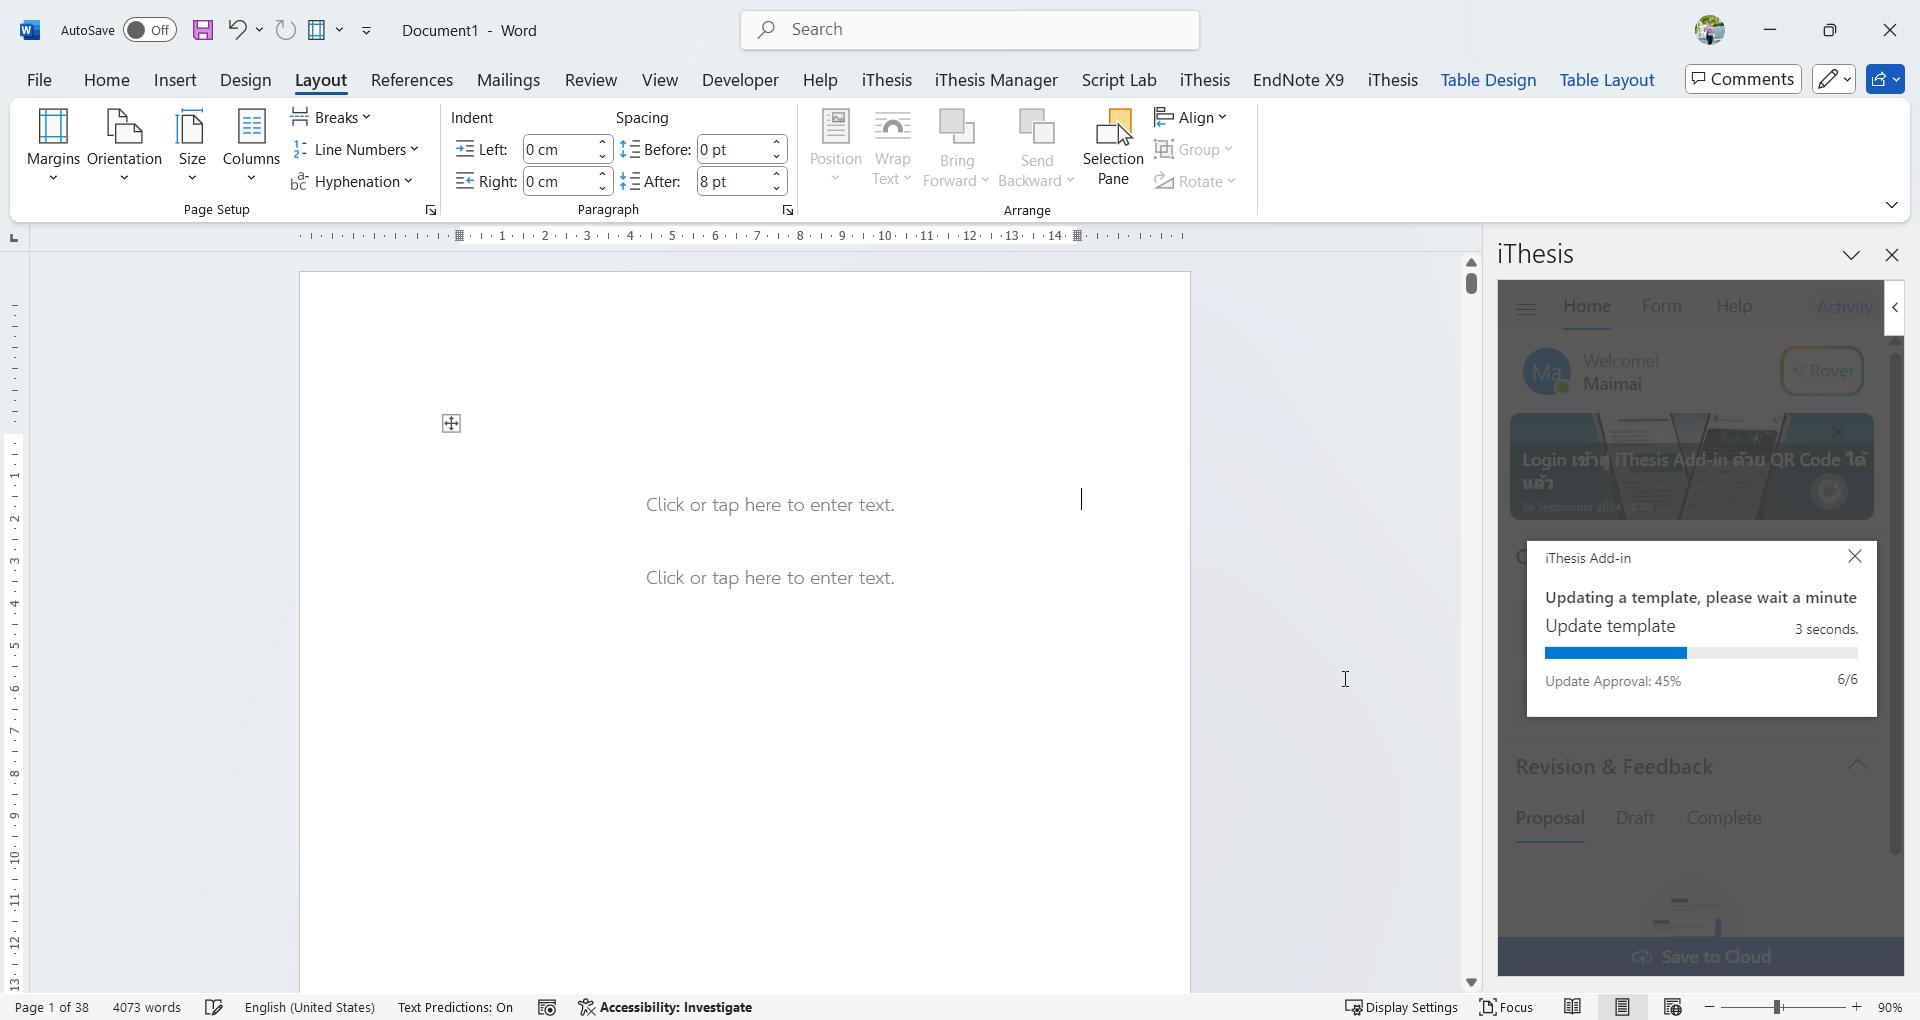Image resolution: width=1920 pixels, height=1020 pixels.
Task: Click the Indent Left field
Action: point(559,149)
